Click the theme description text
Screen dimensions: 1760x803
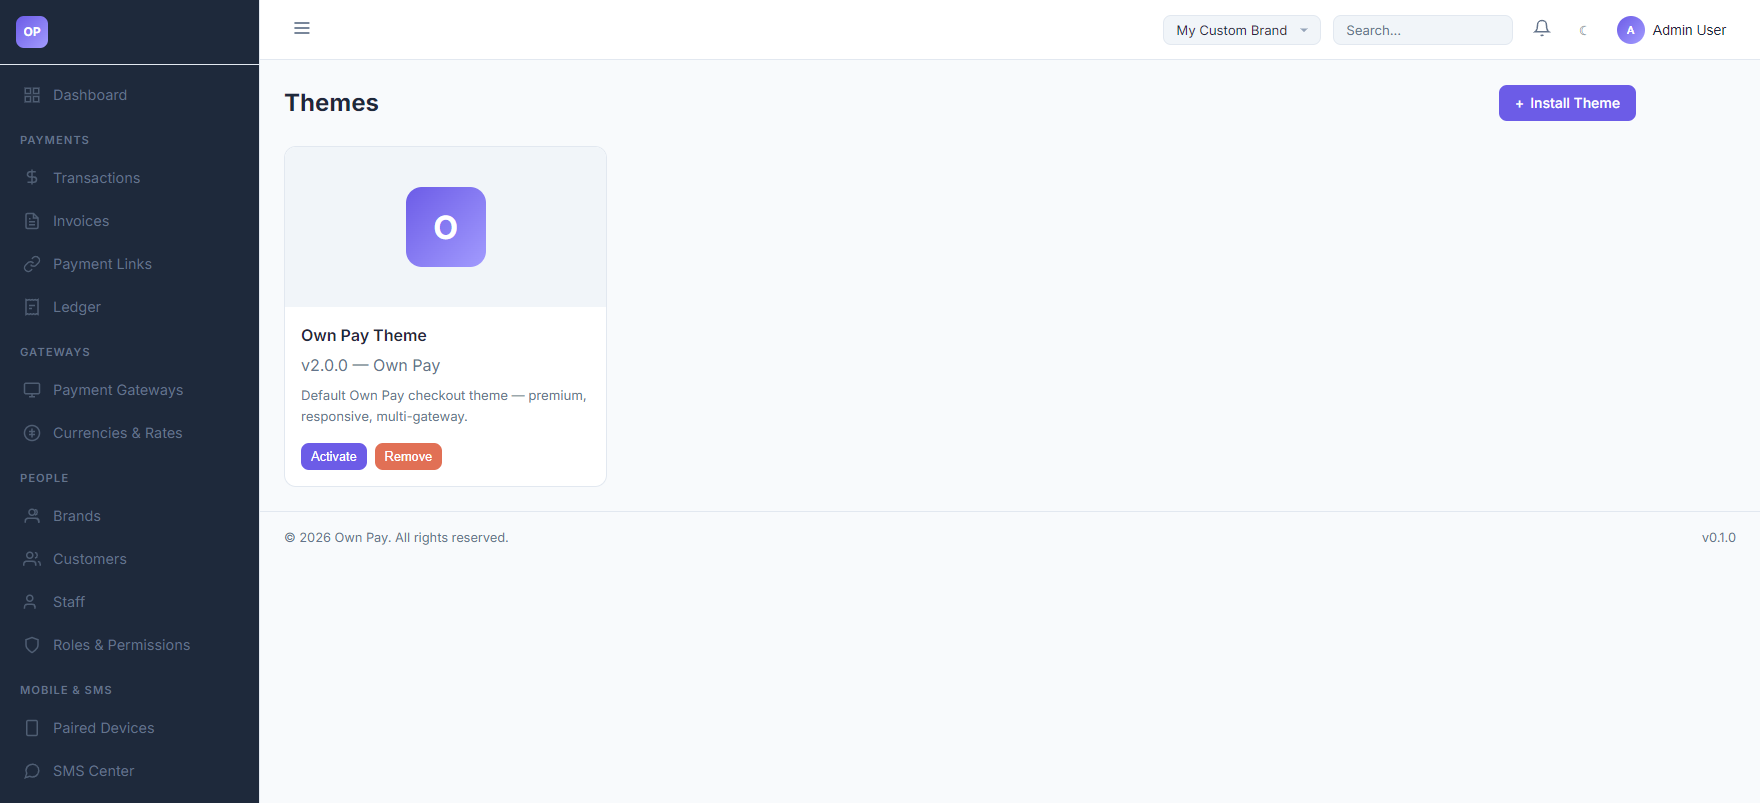(444, 406)
